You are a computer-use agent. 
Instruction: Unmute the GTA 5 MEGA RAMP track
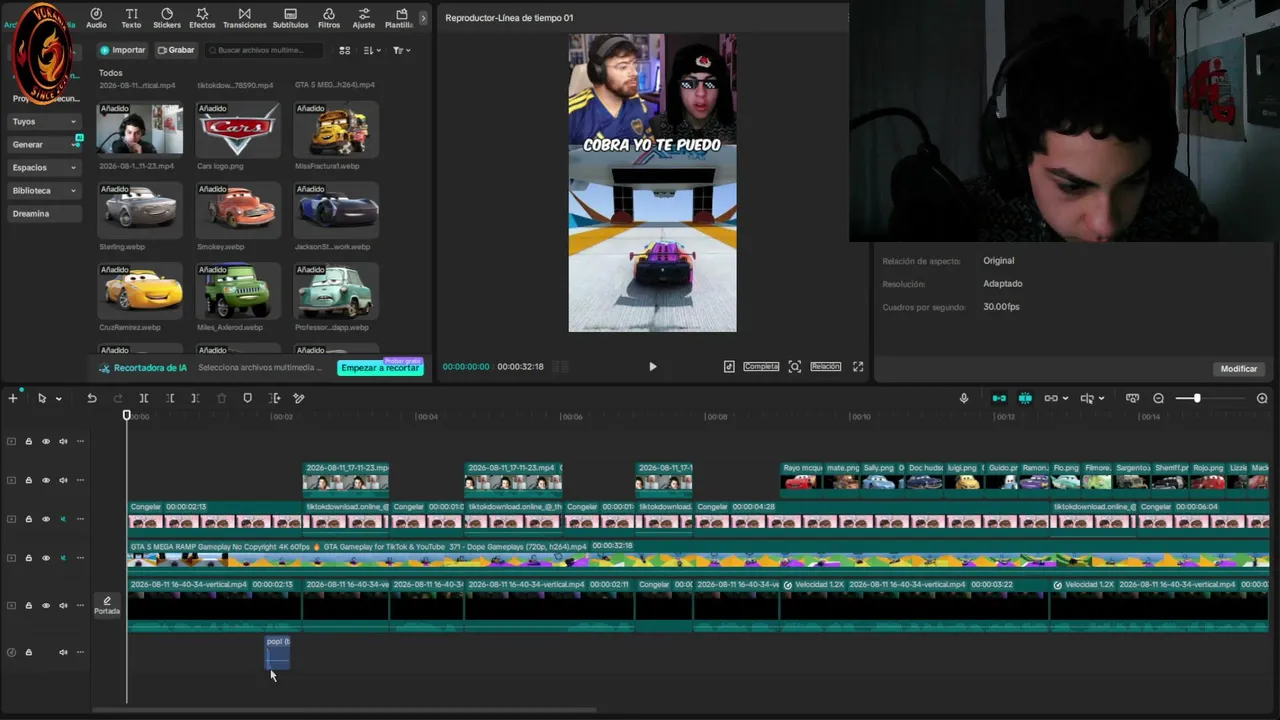(x=63, y=558)
